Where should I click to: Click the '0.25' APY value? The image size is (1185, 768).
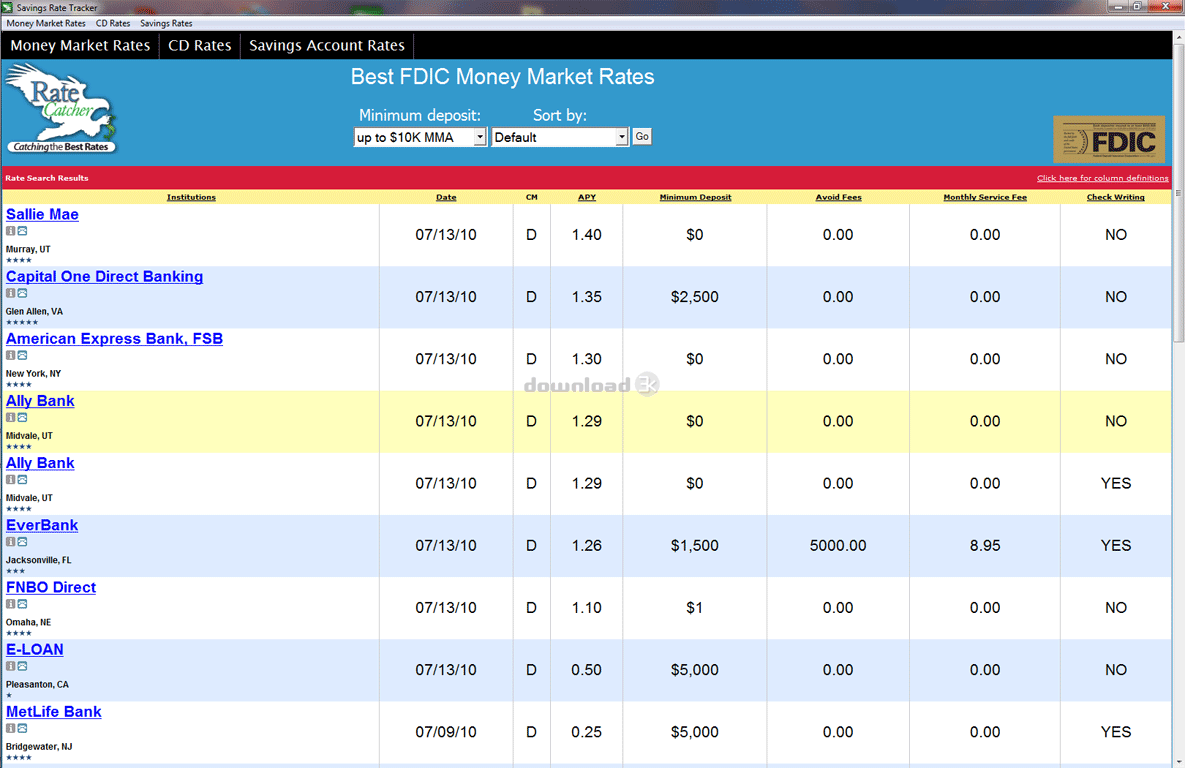click(x=586, y=732)
